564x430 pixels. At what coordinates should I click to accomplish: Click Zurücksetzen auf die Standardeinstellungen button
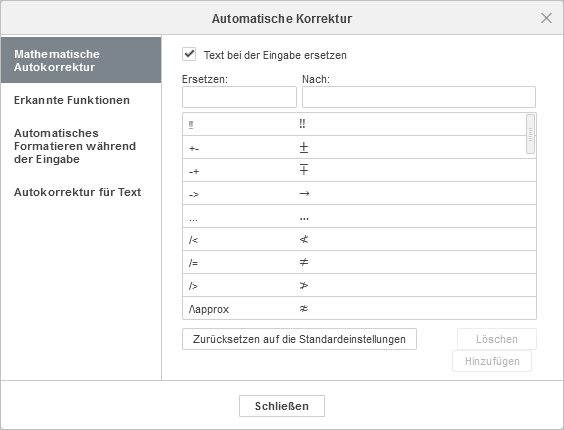pos(299,339)
